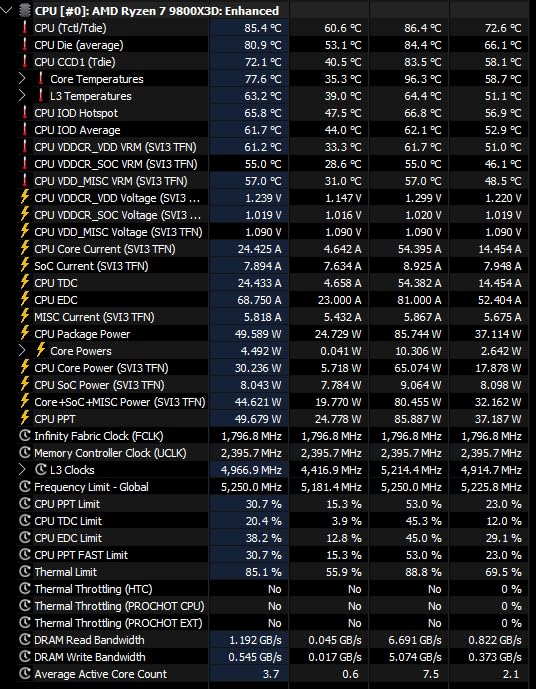Click the thermometer icon beside Core Temperatures
This screenshot has height=689, width=536.
tap(40, 79)
